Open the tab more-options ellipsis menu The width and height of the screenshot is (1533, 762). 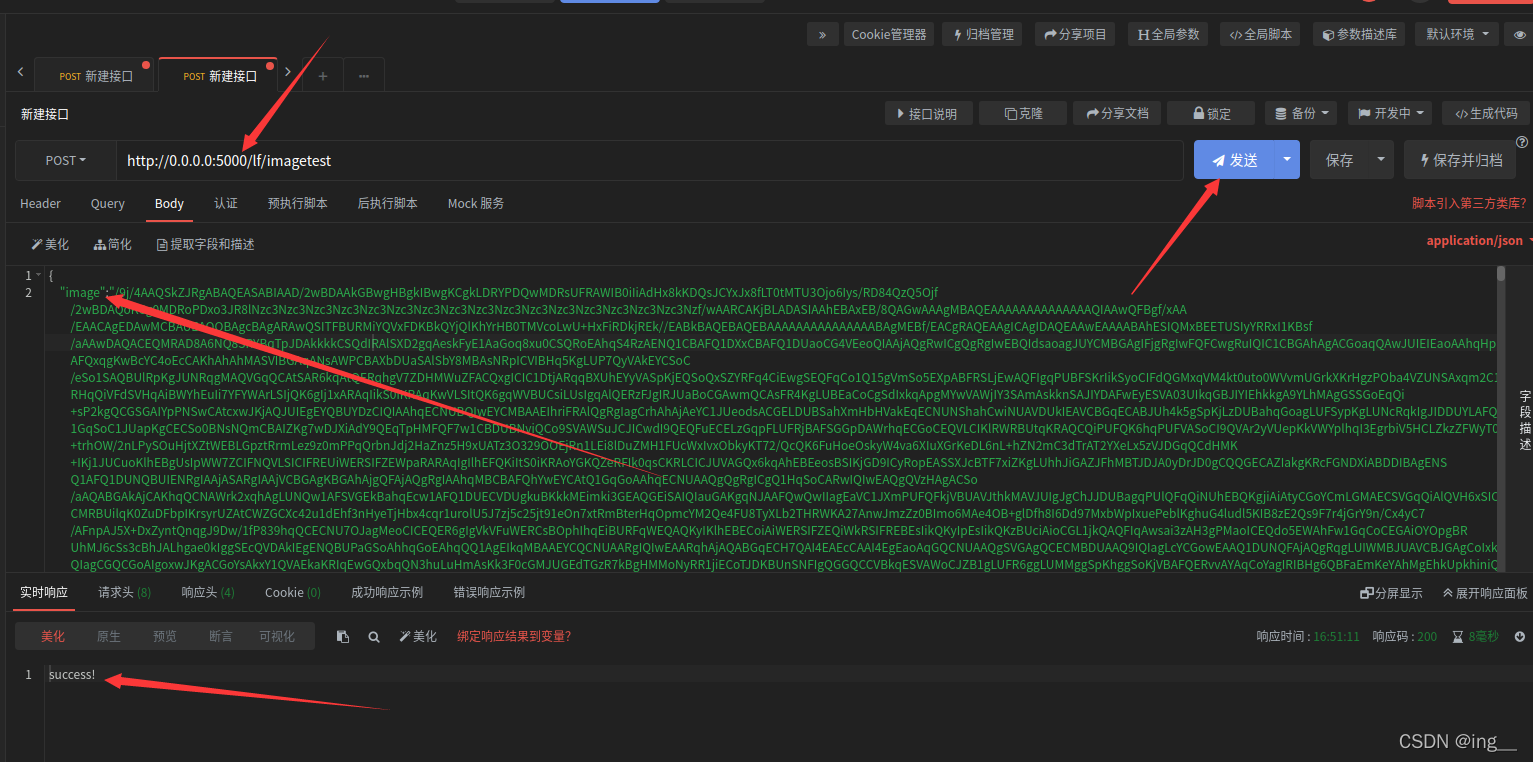[x=363, y=76]
